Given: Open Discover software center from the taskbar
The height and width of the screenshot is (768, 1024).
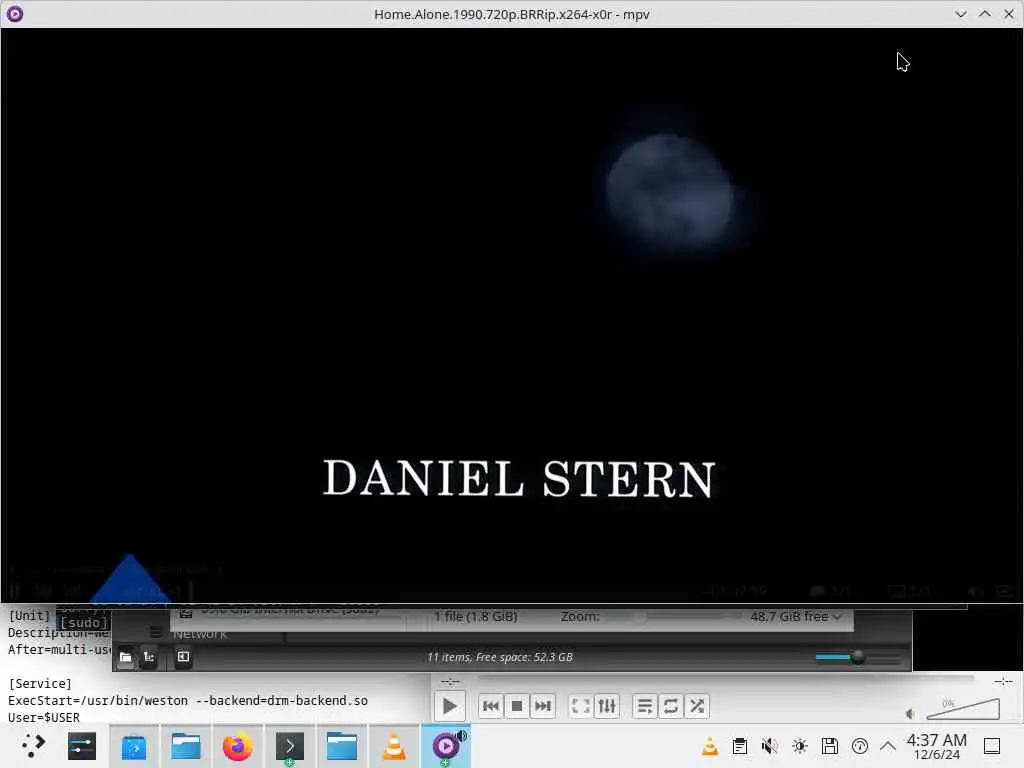Looking at the screenshot, I should click(x=134, y=746).
